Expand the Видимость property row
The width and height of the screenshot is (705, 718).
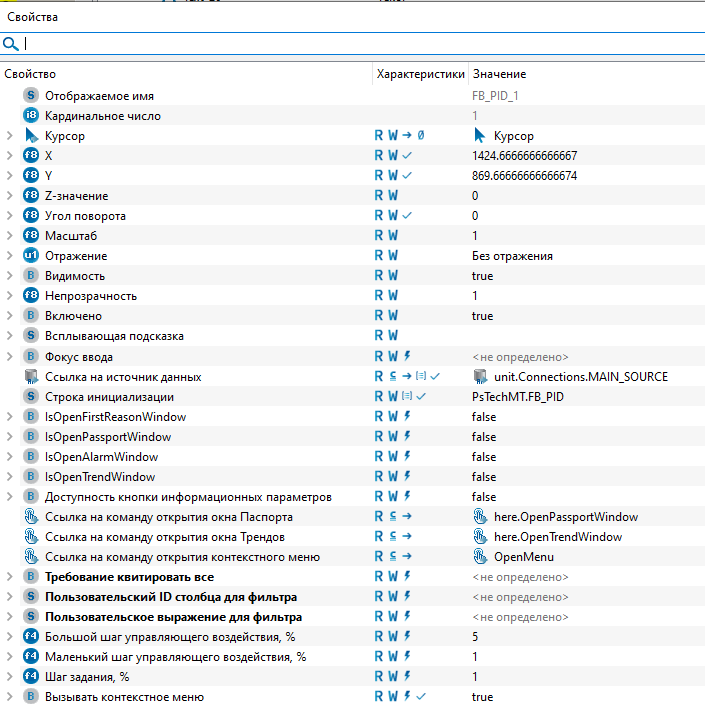pyautogui.click(x=9, y=276)
